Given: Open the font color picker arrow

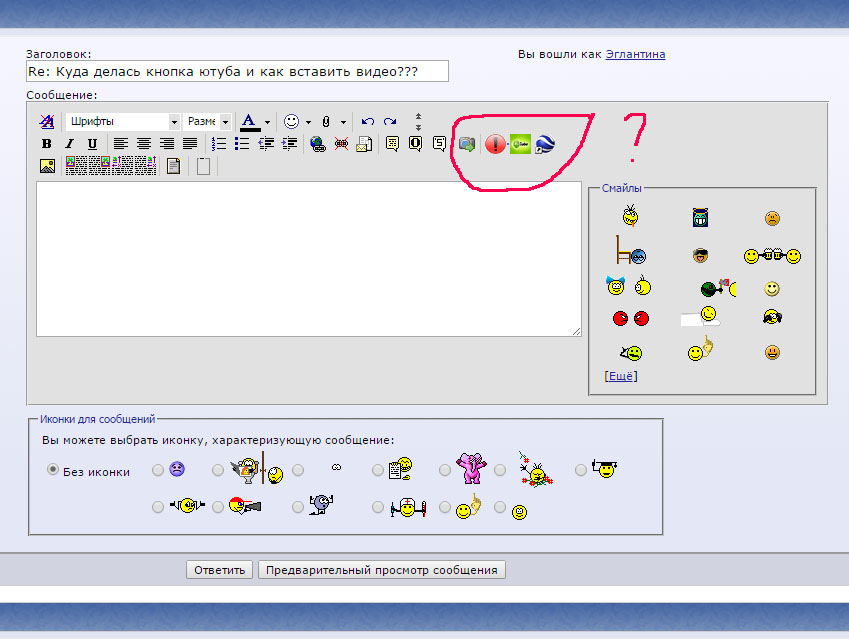Looking at the screenshot, I should tap(267, 122).
